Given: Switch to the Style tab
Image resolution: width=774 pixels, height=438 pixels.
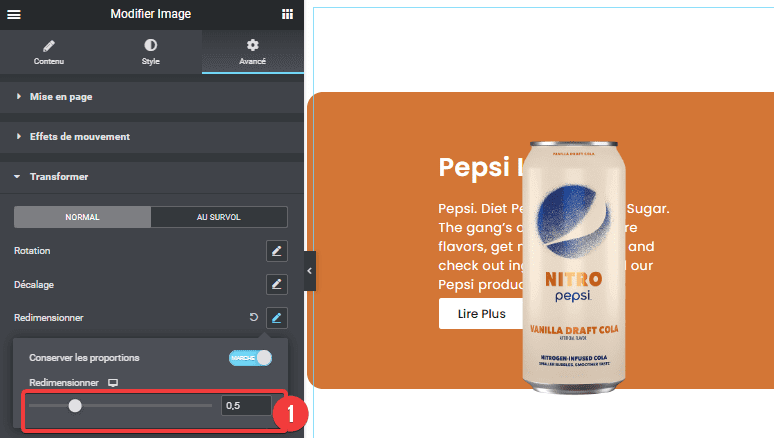Looking at the screenshot, I should (151, 52).
